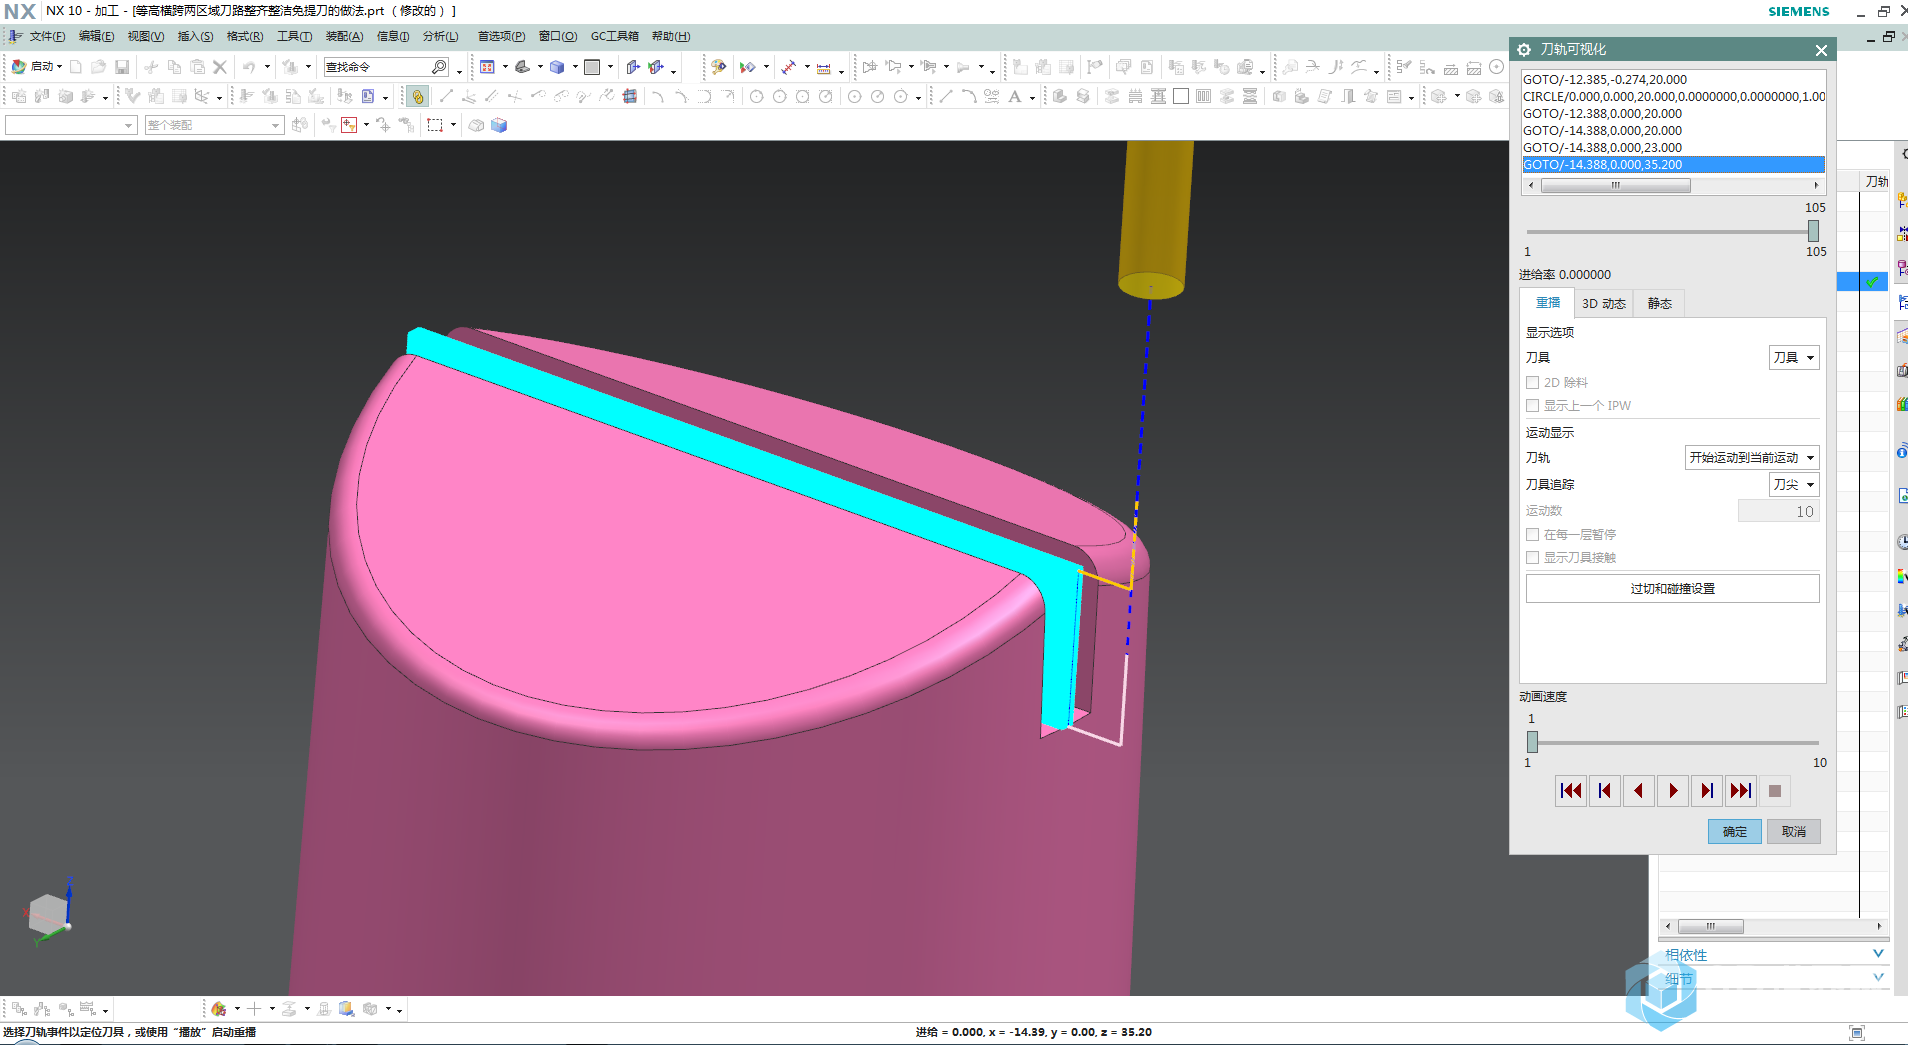This screenshot has width=1908, height=1045.
Task: Open the 开始运动到当前运动 dropdown
Action: pos(1752,457)
